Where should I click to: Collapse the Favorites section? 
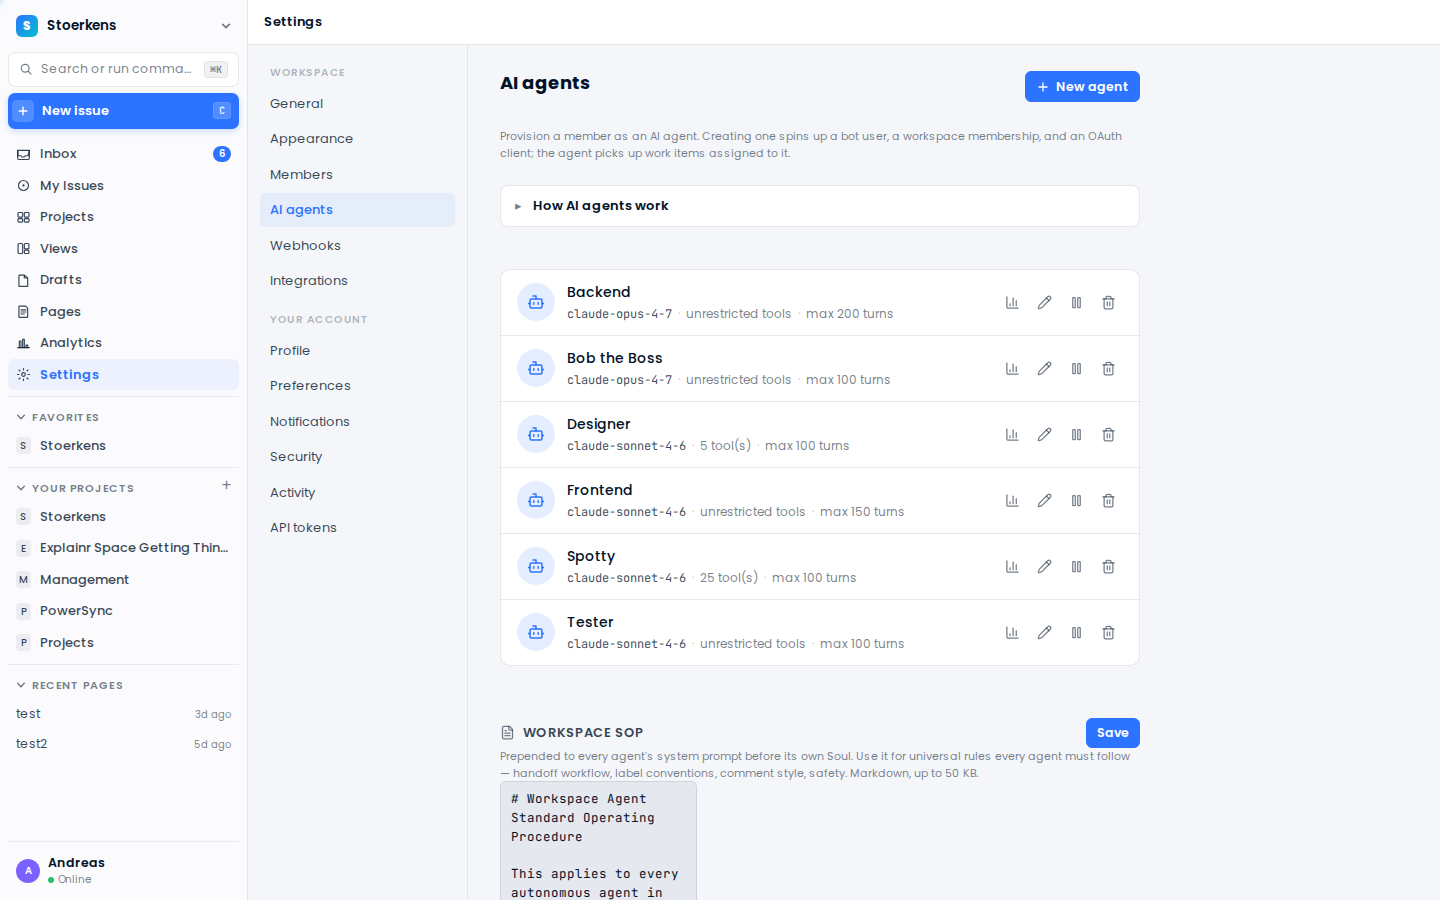point(58,417)
